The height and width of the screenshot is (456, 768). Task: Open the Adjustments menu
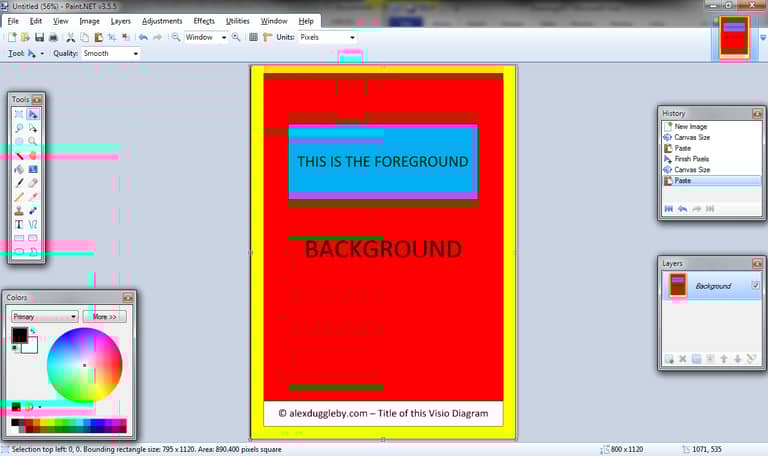pos(162,20)
